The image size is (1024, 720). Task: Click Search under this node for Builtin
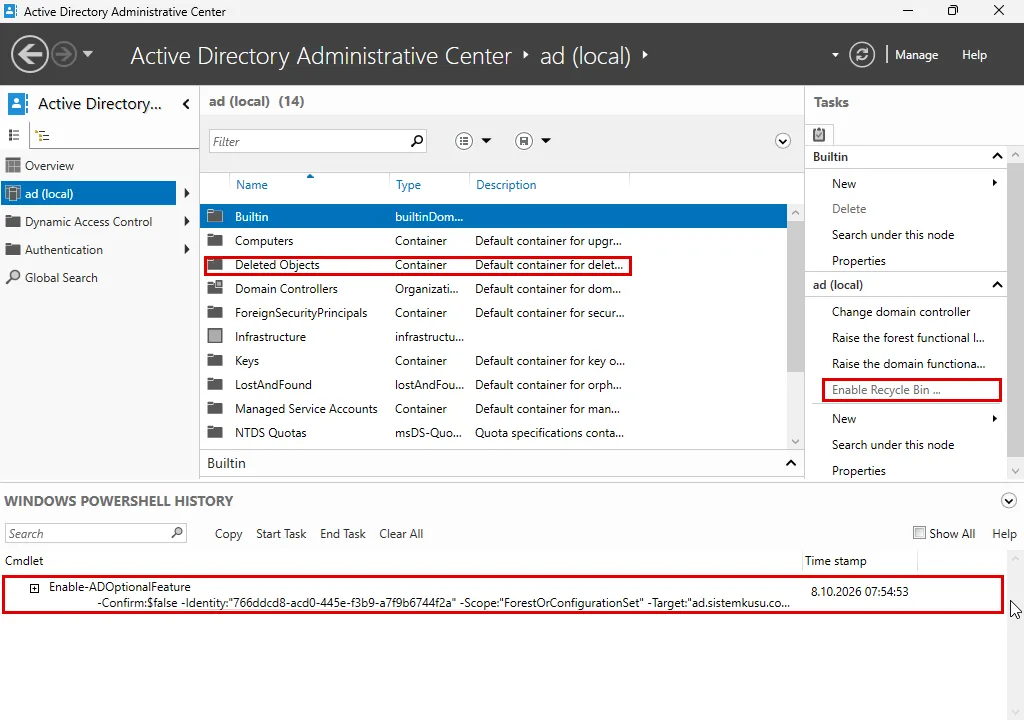(893, 235)
